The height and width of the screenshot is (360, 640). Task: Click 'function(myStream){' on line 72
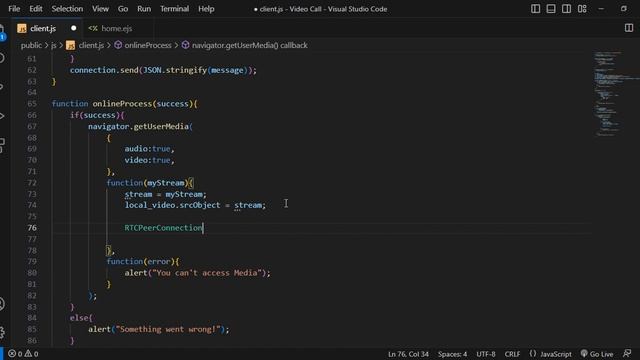pyautogui.click(x=150, y=183)
